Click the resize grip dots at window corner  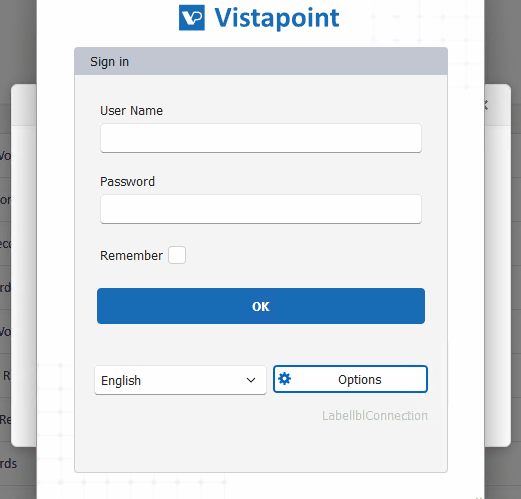coord(479,497)
